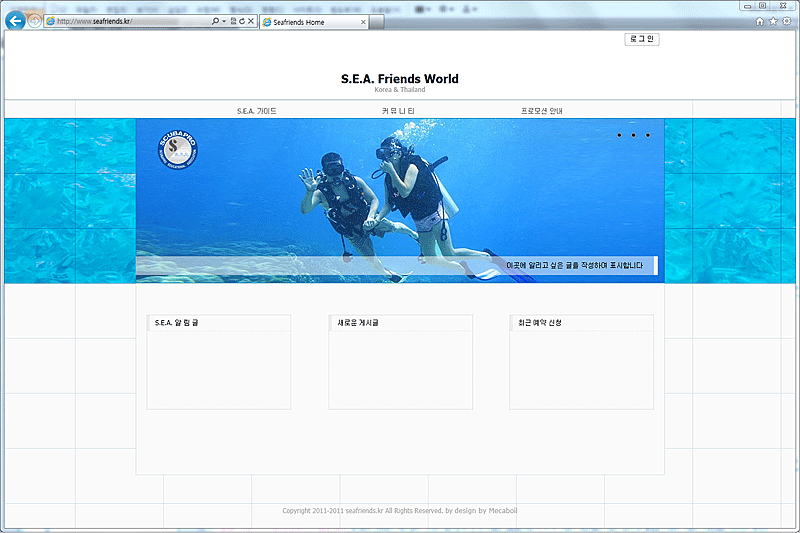Open the 커뮤니티 menu
The height and width of the screenshot is (533, 800).
398,111
